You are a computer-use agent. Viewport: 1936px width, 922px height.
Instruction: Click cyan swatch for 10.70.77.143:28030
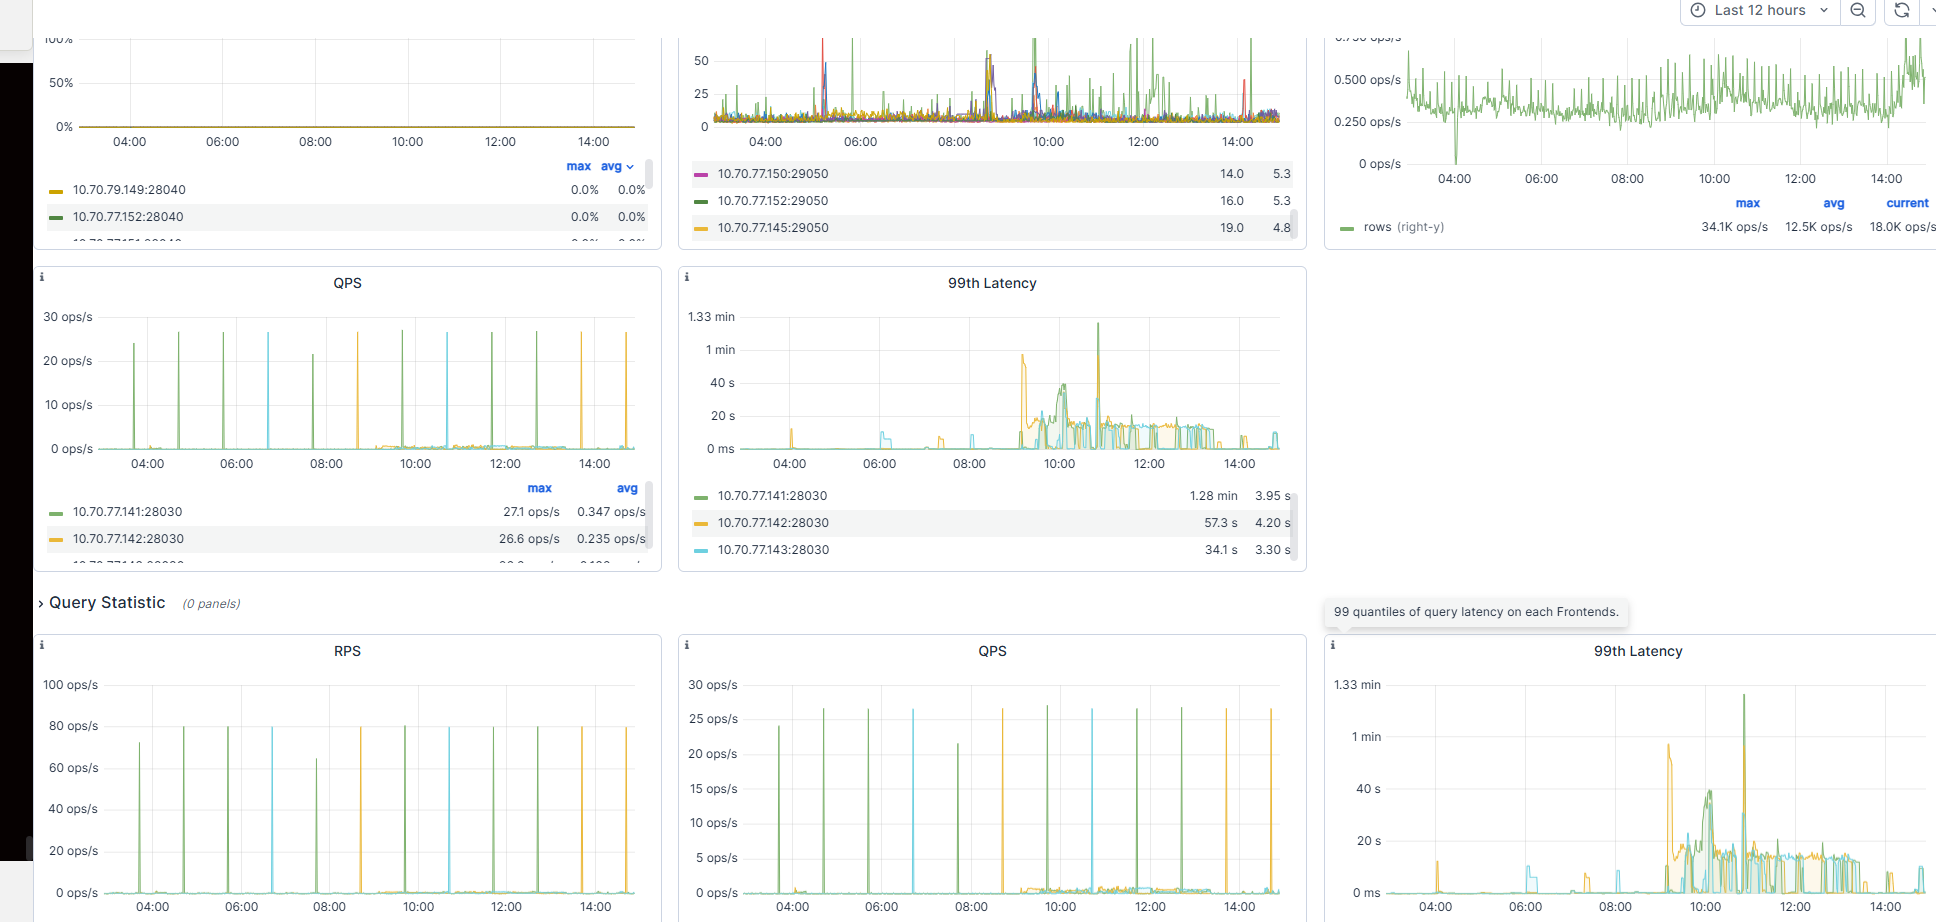click(x=701, y=551)
